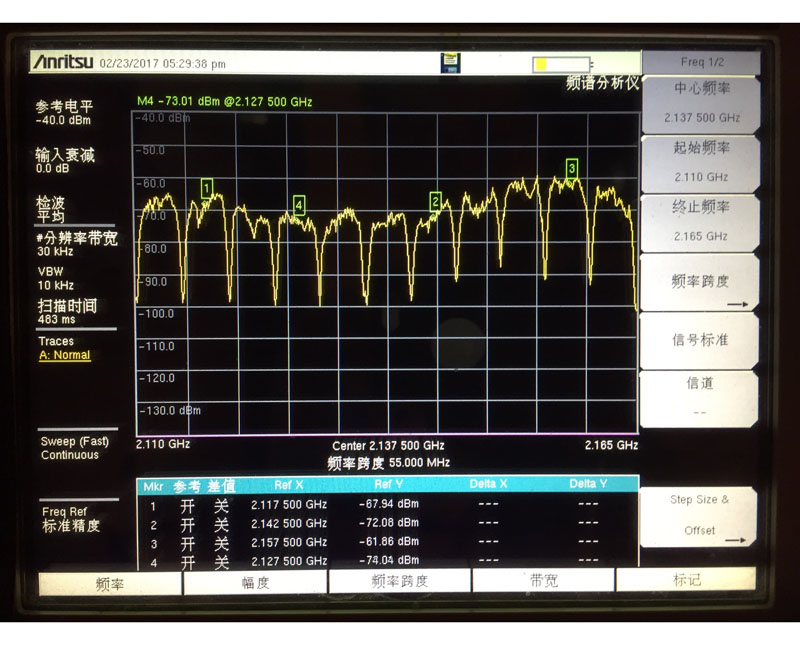Click the Center 2.137 500 GHz label

pos(388,445)
